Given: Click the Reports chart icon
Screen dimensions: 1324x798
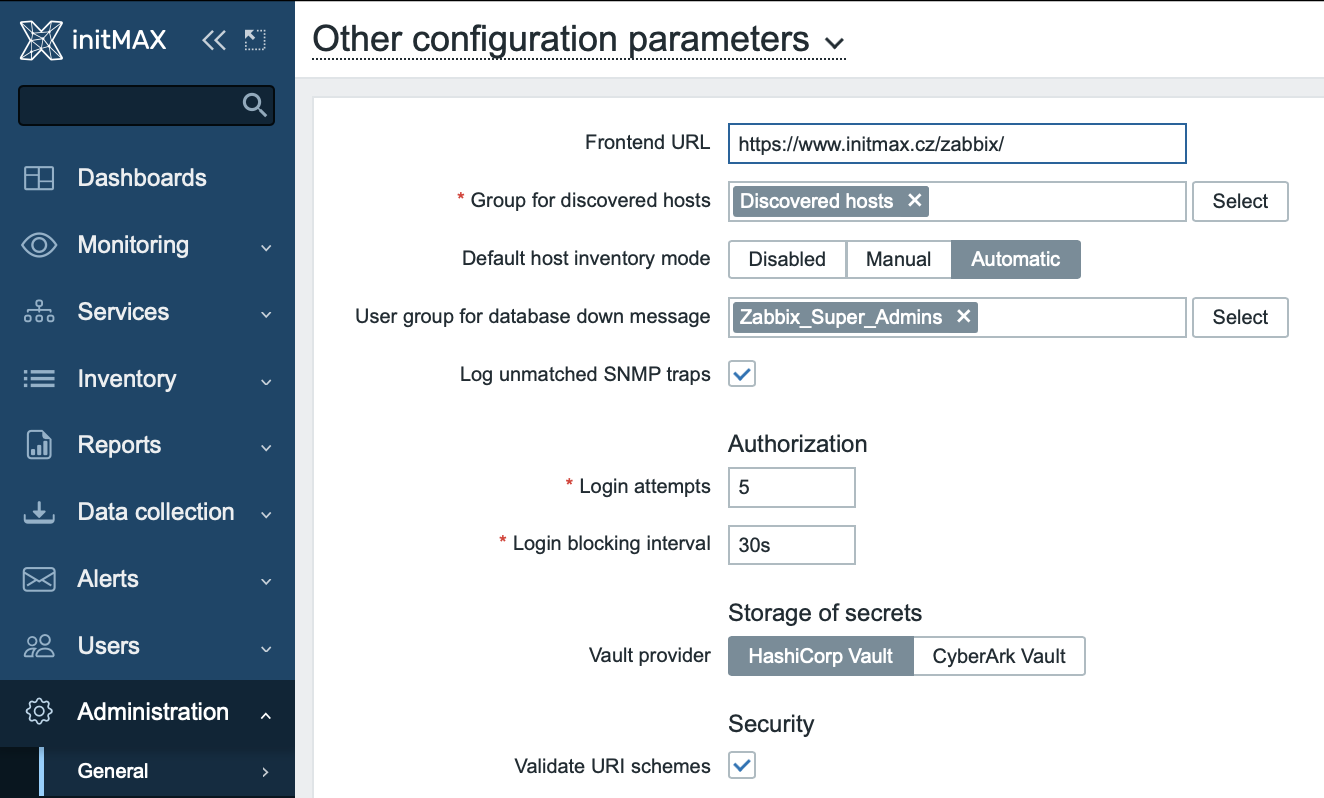Looking at the screenshot, I should coord(39,445).
